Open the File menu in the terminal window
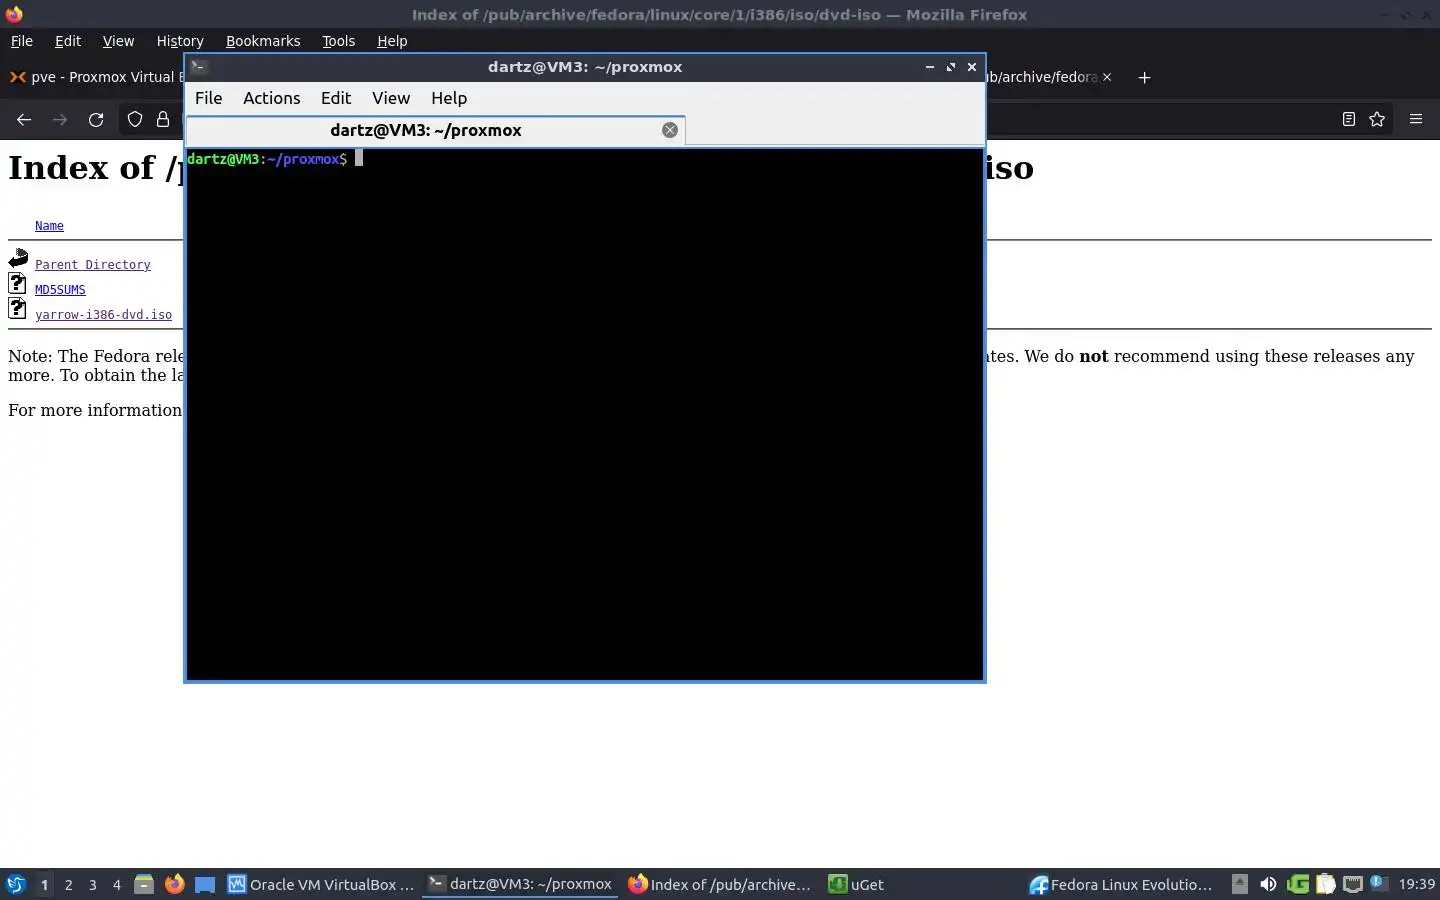The image size is (1440, 900). [x=208, y=98]
